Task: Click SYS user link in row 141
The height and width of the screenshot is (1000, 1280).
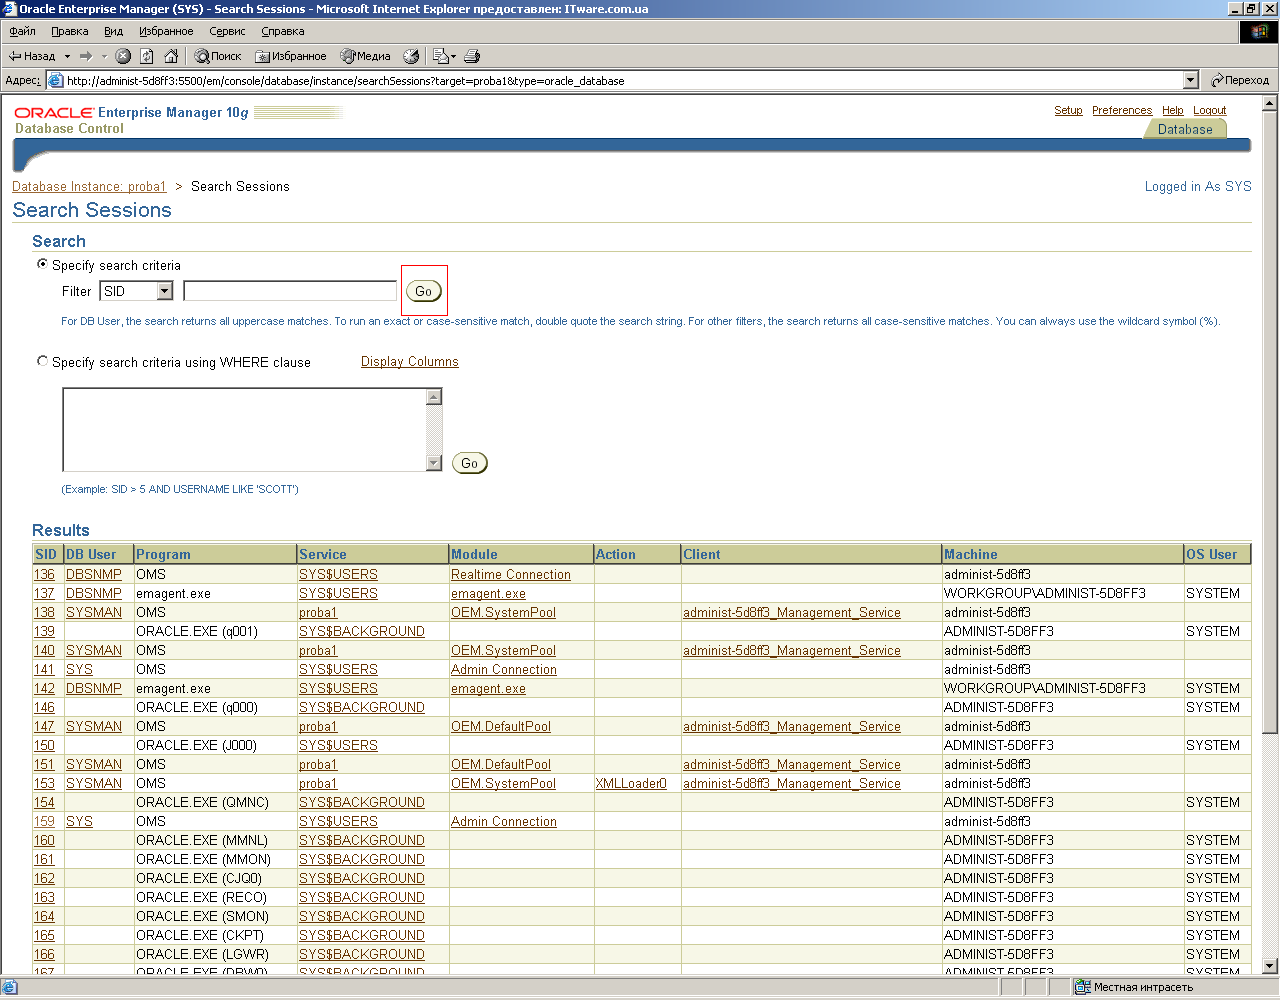Action: pyautogui.click(x=79, y=670)
